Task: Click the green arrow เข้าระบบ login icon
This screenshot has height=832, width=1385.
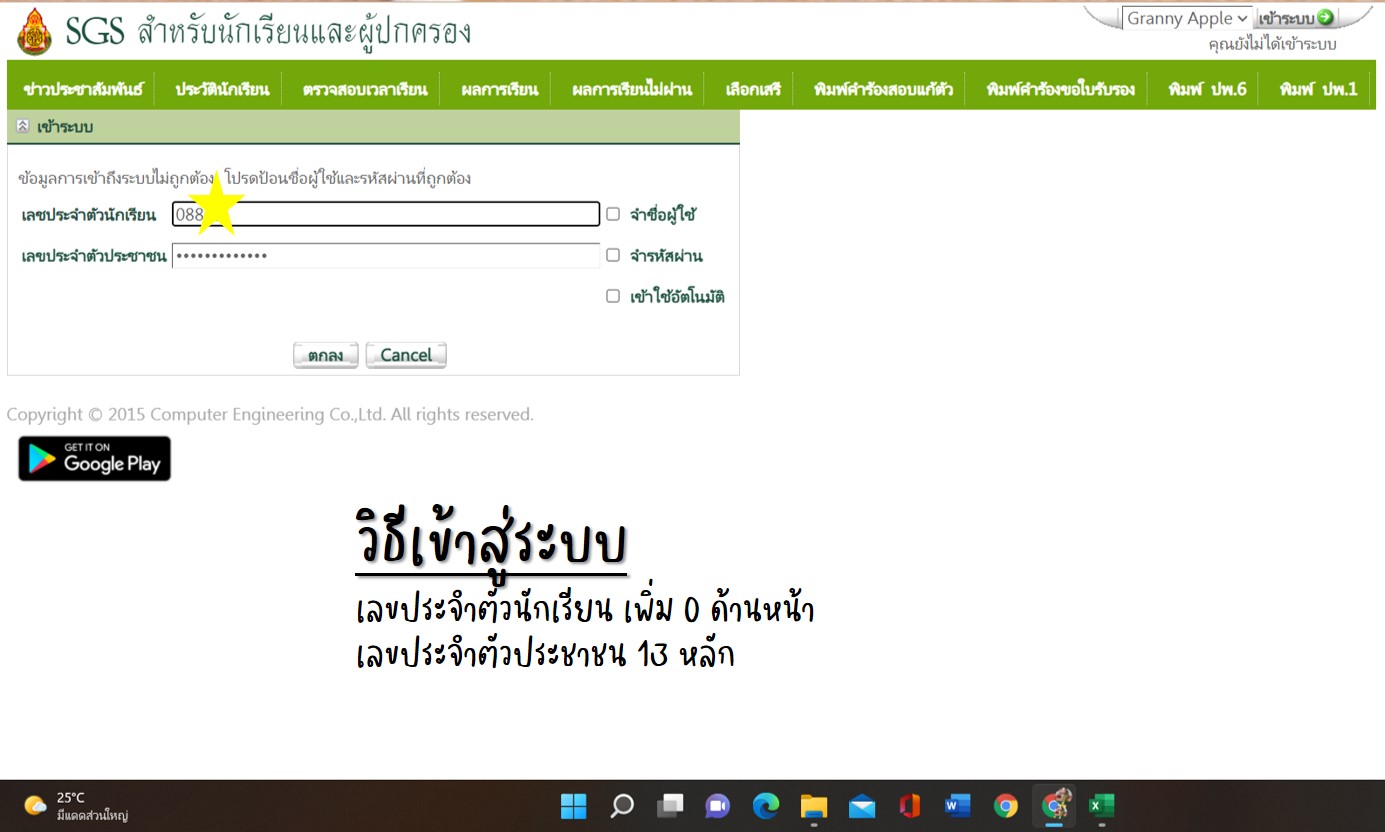Action: [x=1326, y=18]
